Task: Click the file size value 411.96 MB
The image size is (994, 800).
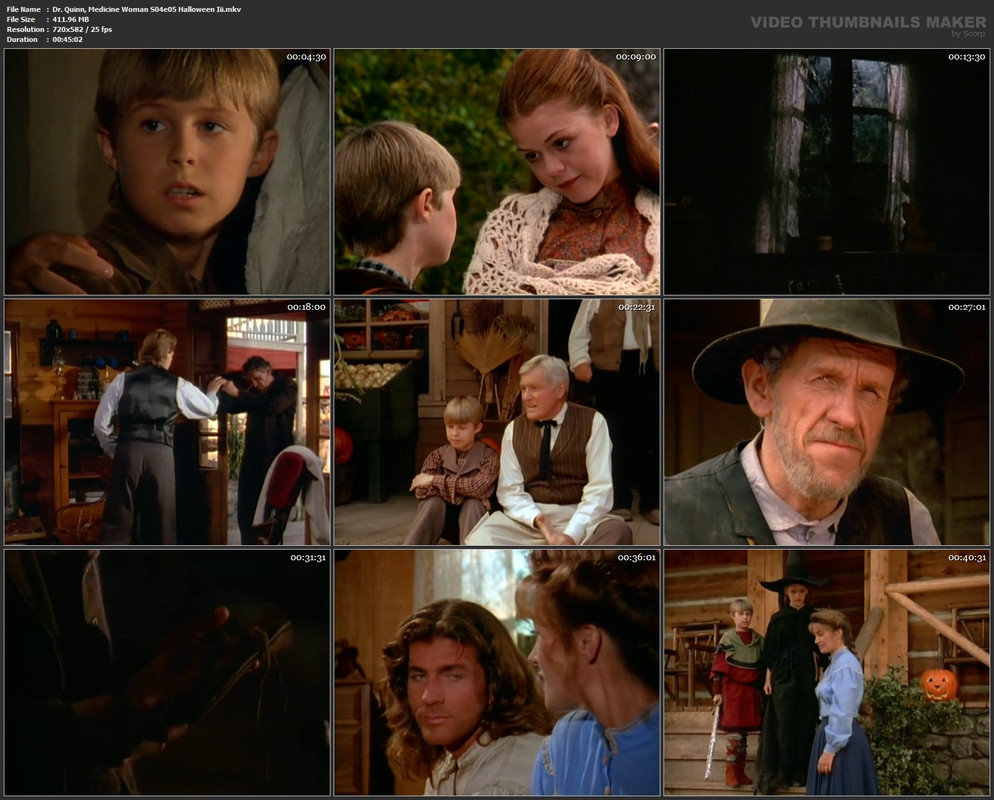Action: (x=71, y=20)
